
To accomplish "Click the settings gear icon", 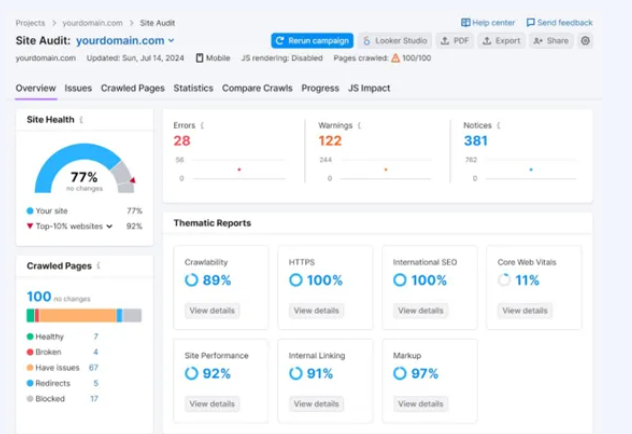I will (585, 41).
